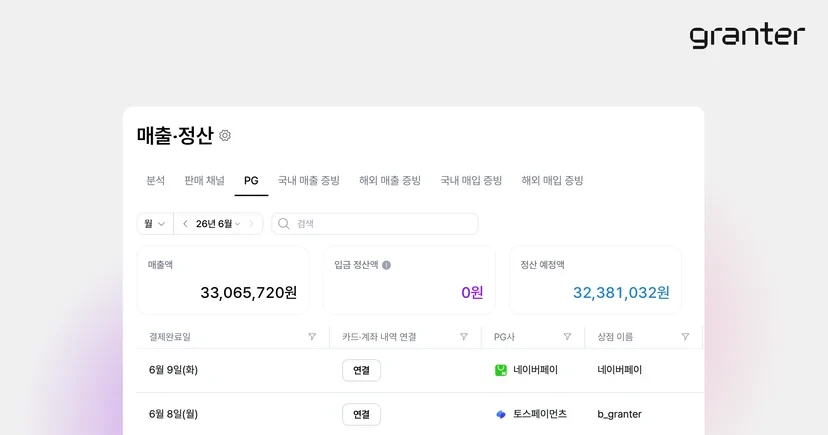Screen dimensions: 828x435
Task: Select the PG tab
Action: click(251, 181)
